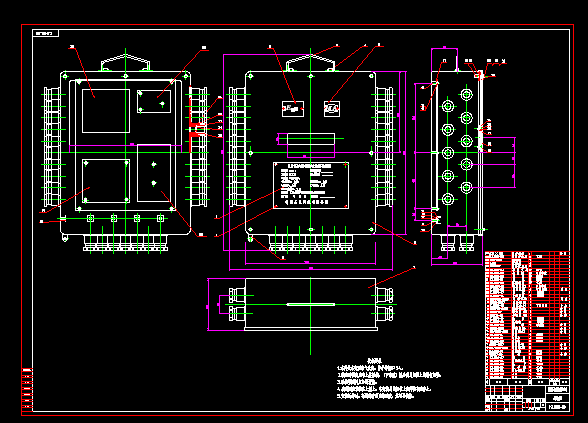Image resolution: width=588 pixels, height=423 pixels.
Task: Select the technical notes text block
Action: (388, 379)
